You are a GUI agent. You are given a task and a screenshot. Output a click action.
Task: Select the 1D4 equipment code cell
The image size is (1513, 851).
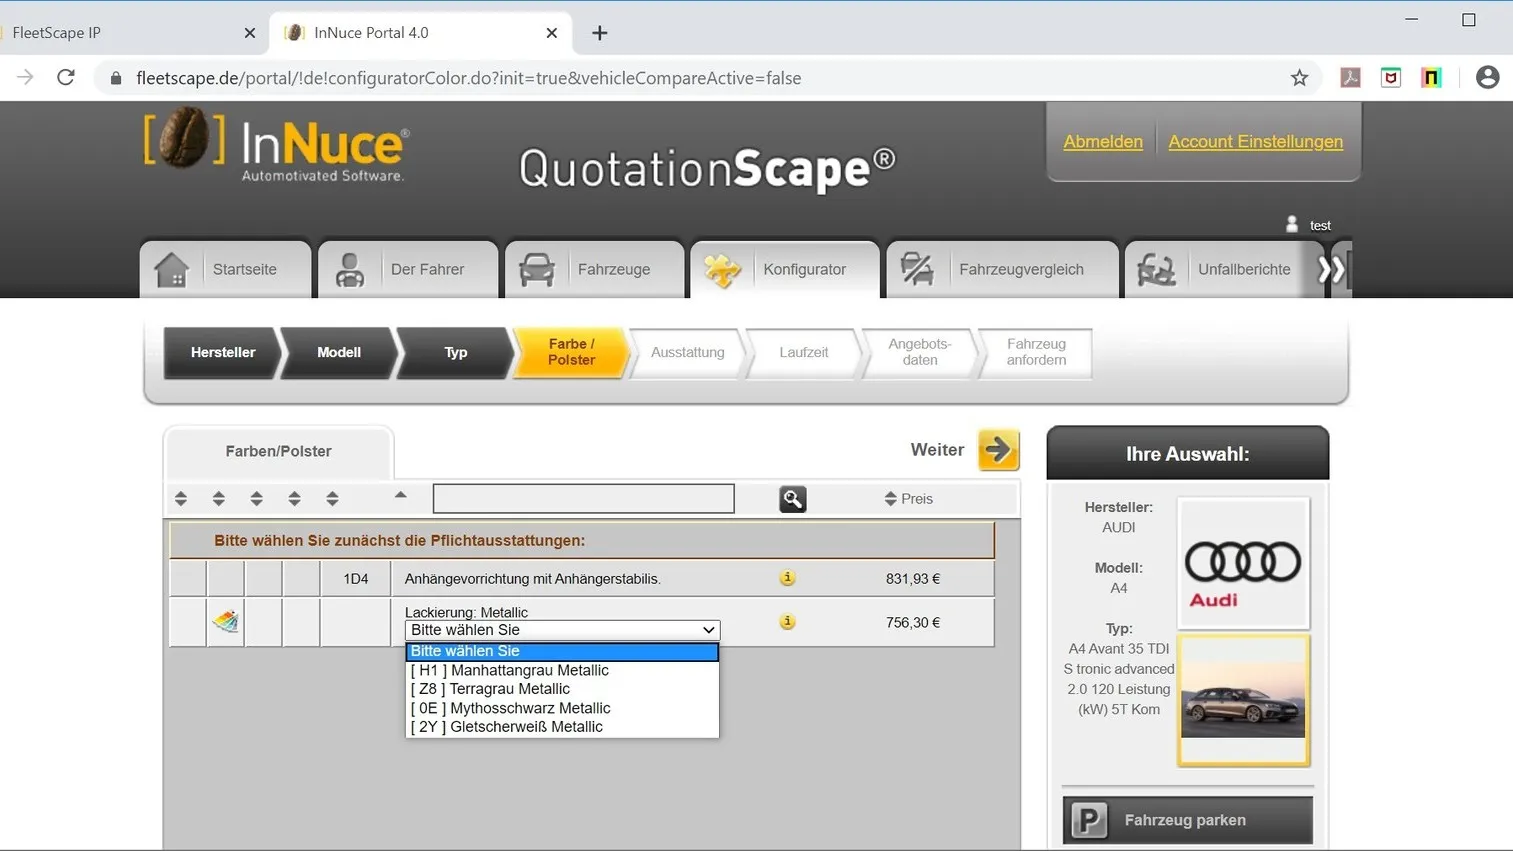355,579
